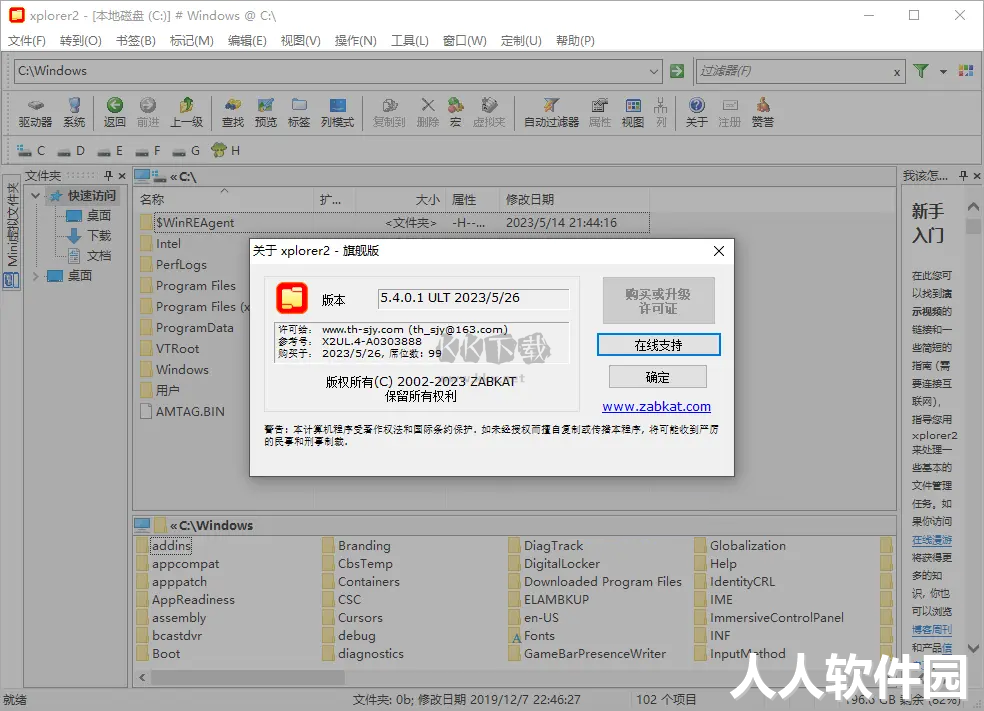
Task: Switch to drive G in drive bar
Action: pyautogui.click(x=186, y=151)
